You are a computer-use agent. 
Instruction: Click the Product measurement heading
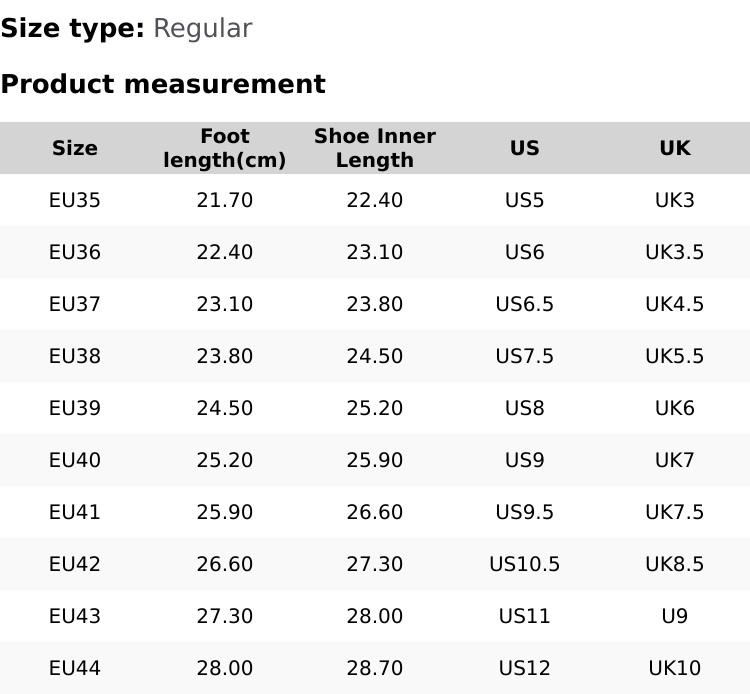point(163,84)
